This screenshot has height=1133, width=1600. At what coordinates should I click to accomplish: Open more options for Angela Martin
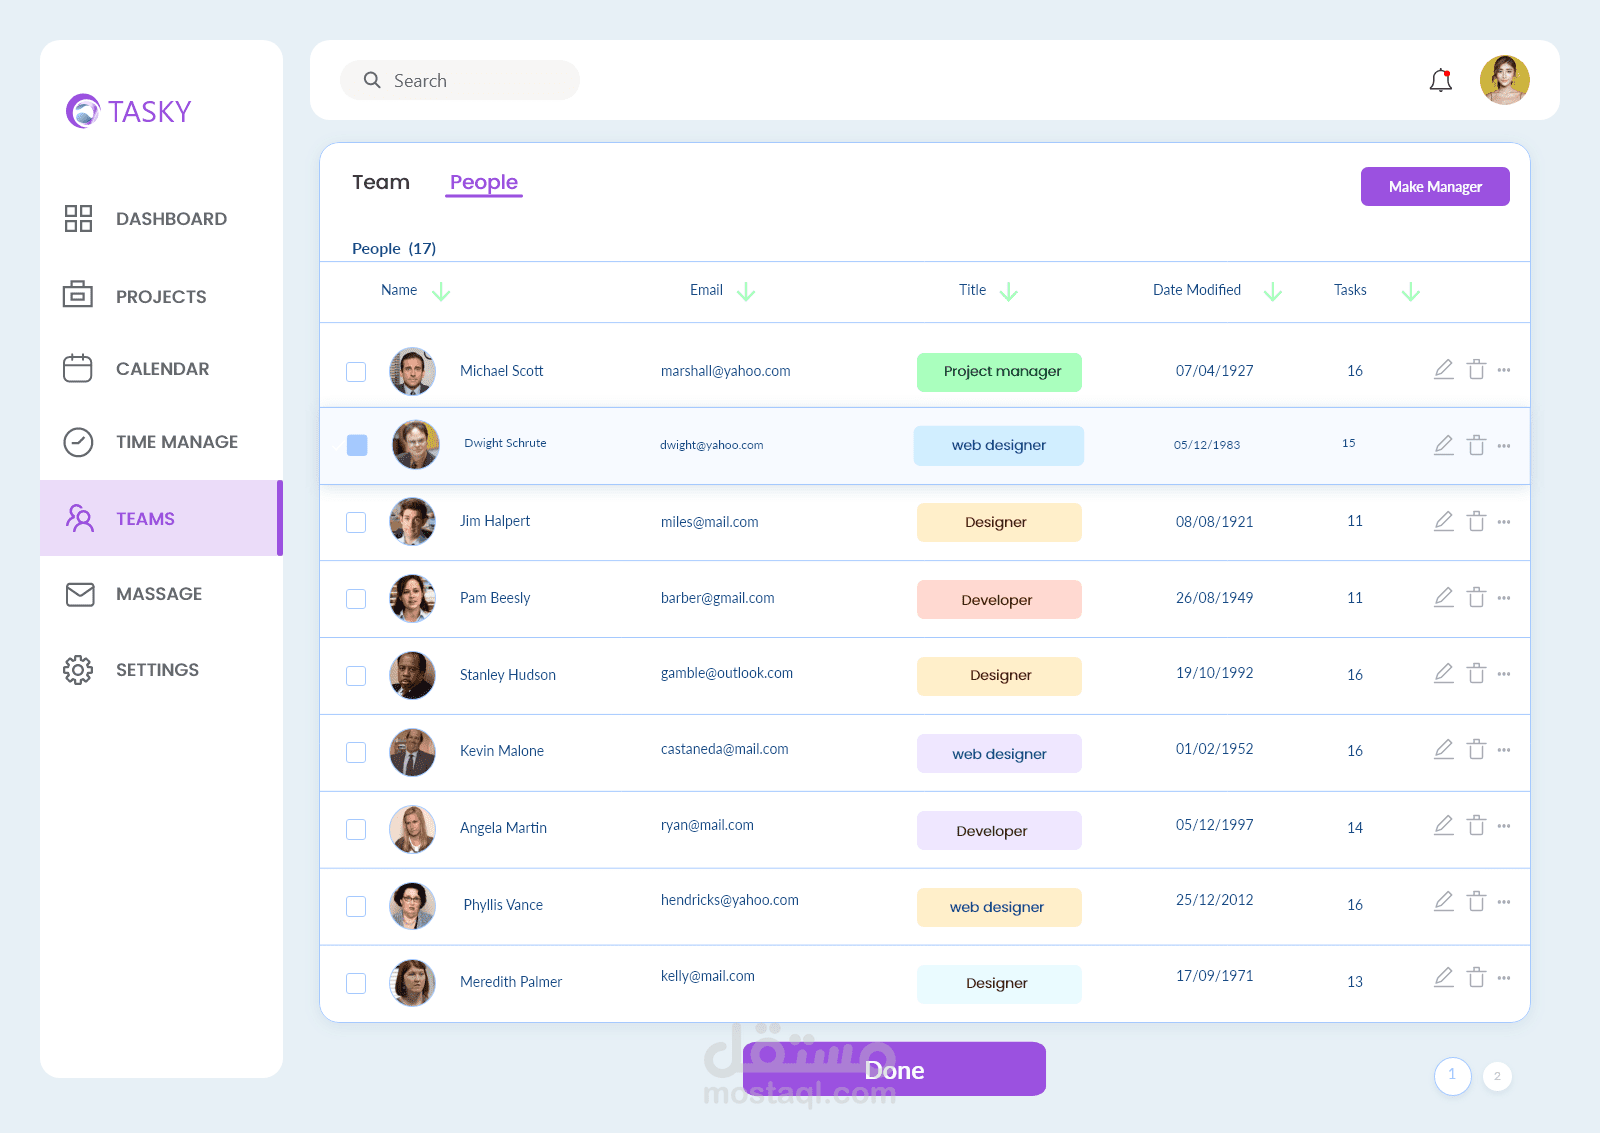[x=1504, y=826]
